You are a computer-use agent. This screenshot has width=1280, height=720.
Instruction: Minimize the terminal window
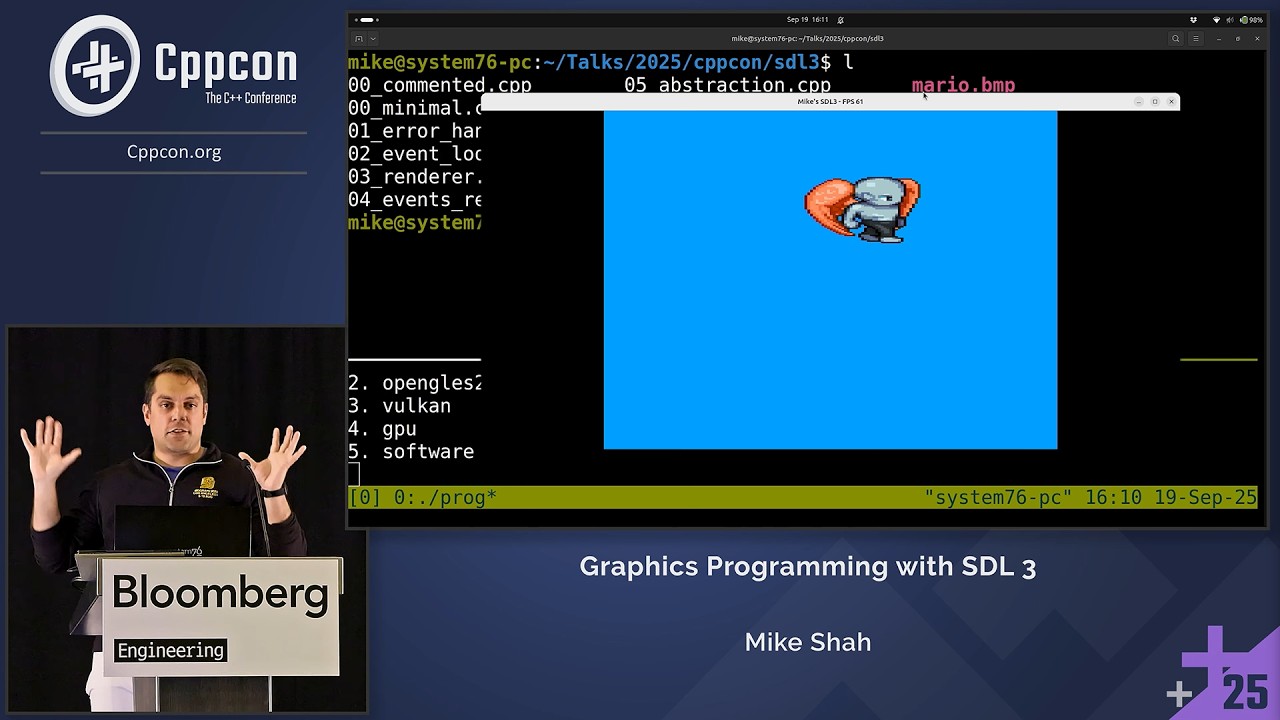tap(1219, 39)
